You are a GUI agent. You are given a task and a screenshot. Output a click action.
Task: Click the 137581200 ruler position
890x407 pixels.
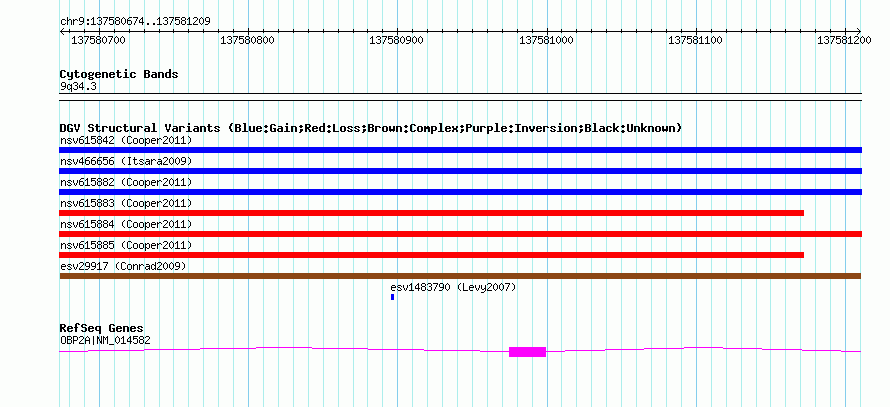[x=845, y=41]
